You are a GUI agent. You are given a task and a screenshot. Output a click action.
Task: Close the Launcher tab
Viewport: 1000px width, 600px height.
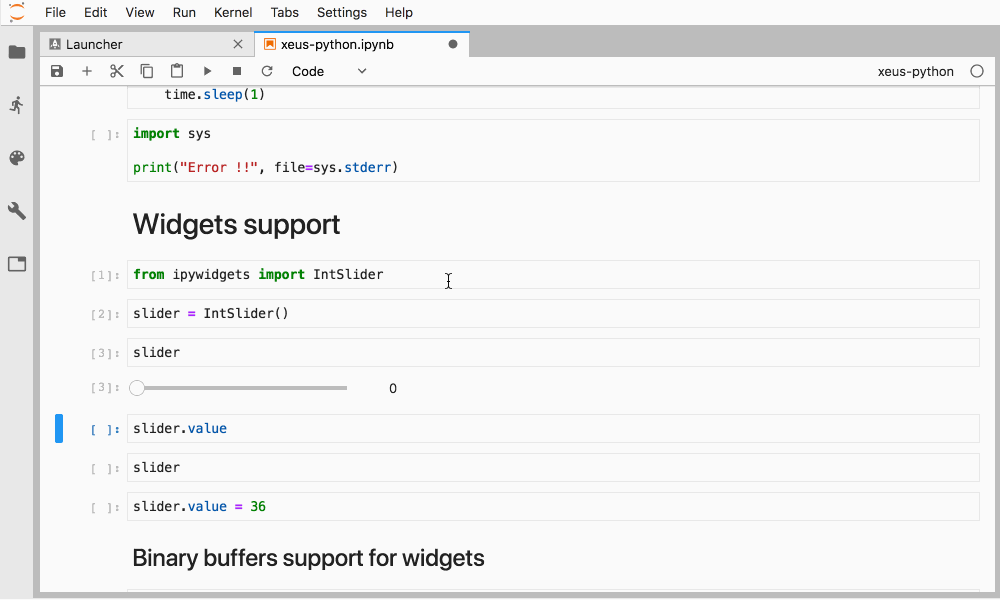click(238, 44)
